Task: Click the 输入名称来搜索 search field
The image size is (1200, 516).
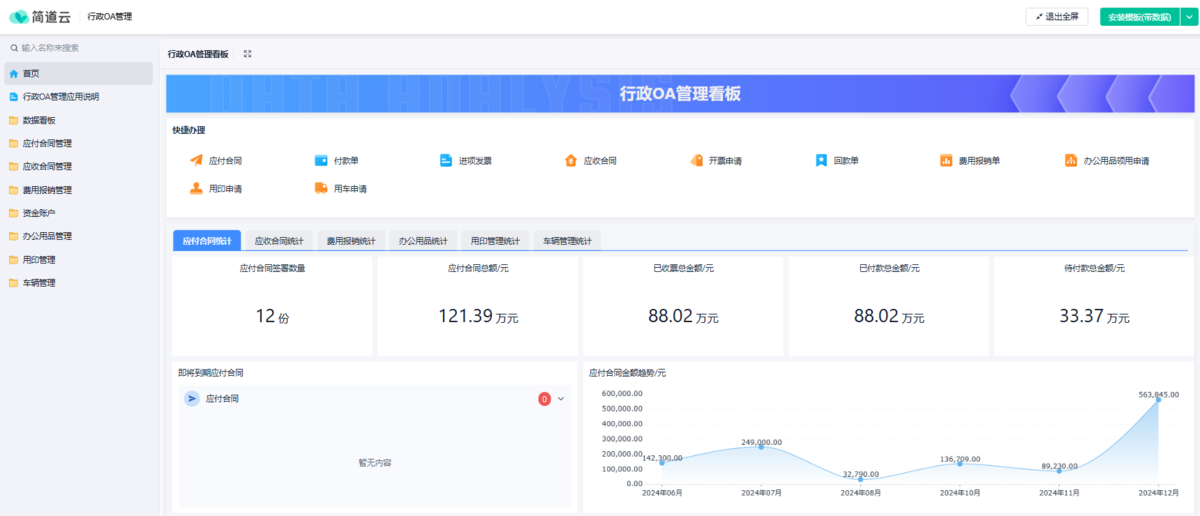Action: 80,47
